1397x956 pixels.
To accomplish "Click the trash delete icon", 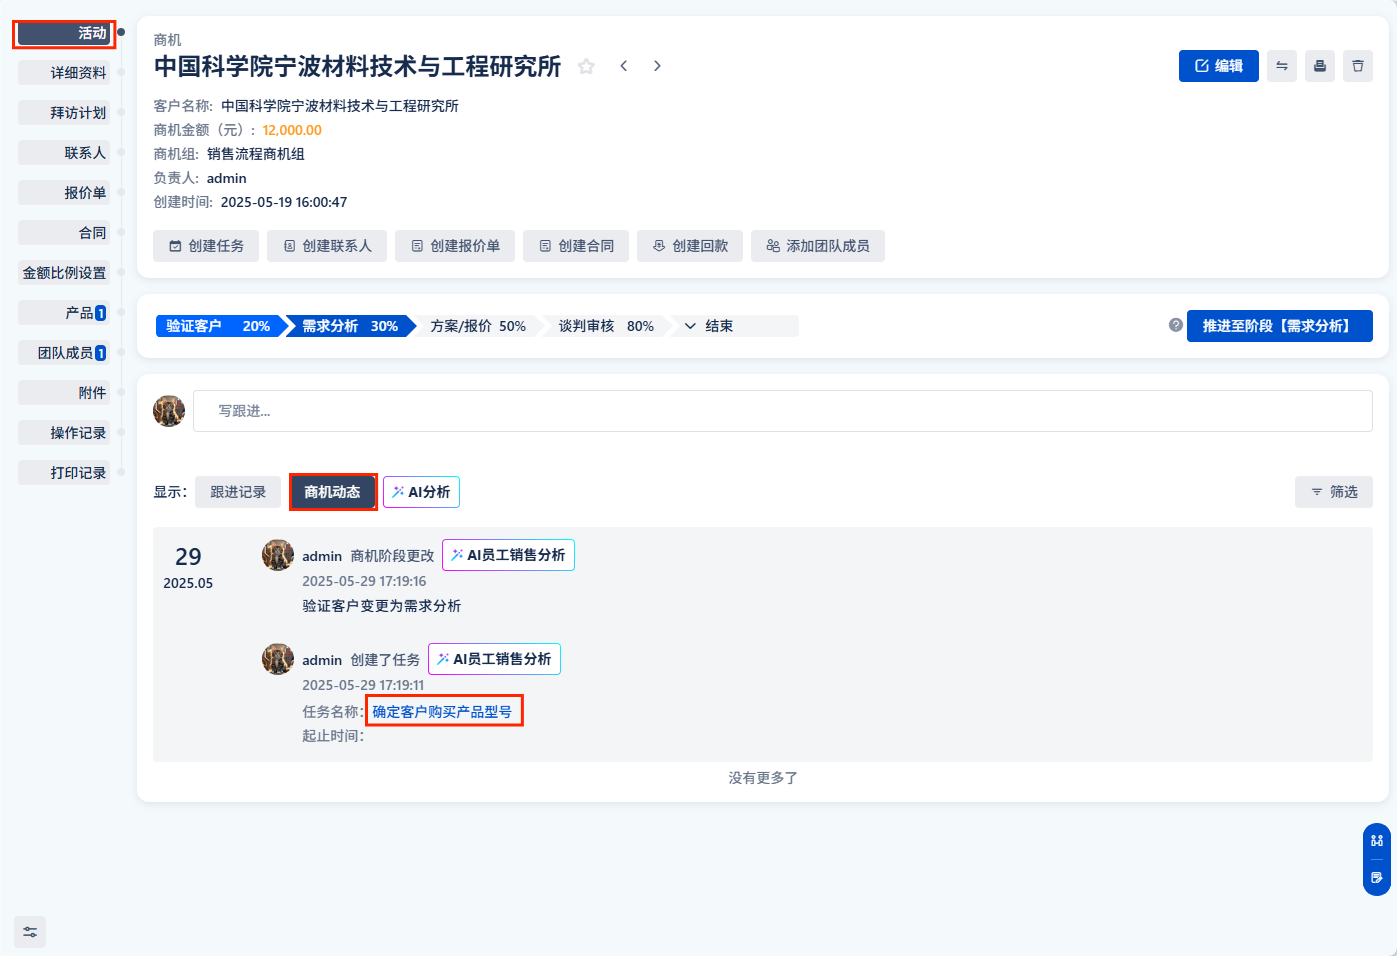I will [x=1358, y=66].
